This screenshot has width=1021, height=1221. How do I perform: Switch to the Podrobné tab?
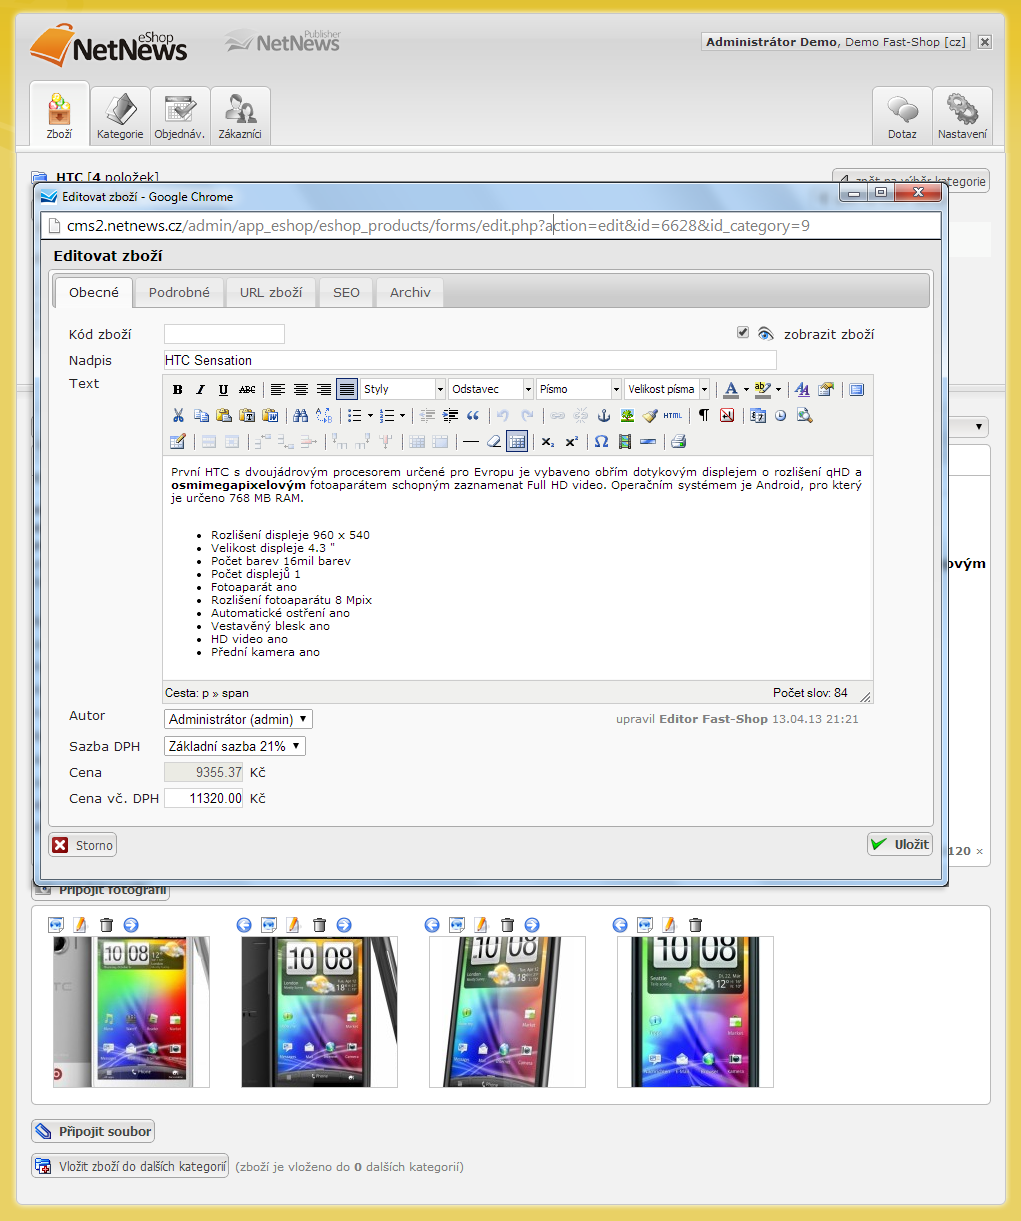pos(179,292)
